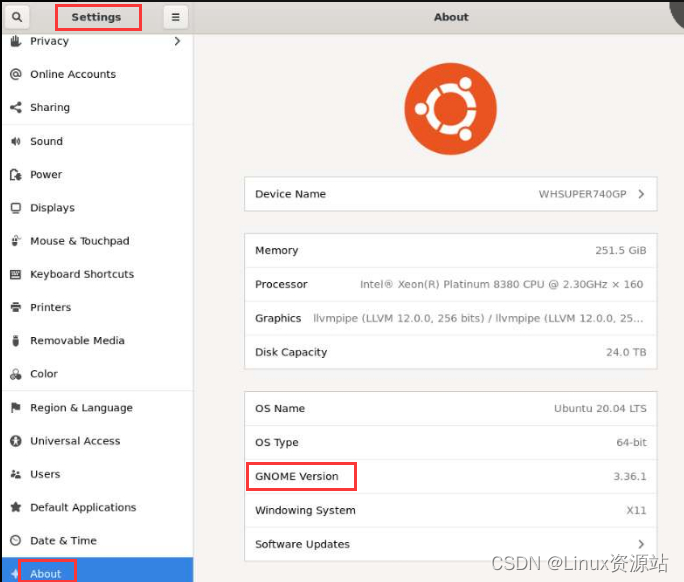Click the Printers icon in the sidebar
Image resolution: width=684 pixels, height=582 pixels.
tap(16, 307)
